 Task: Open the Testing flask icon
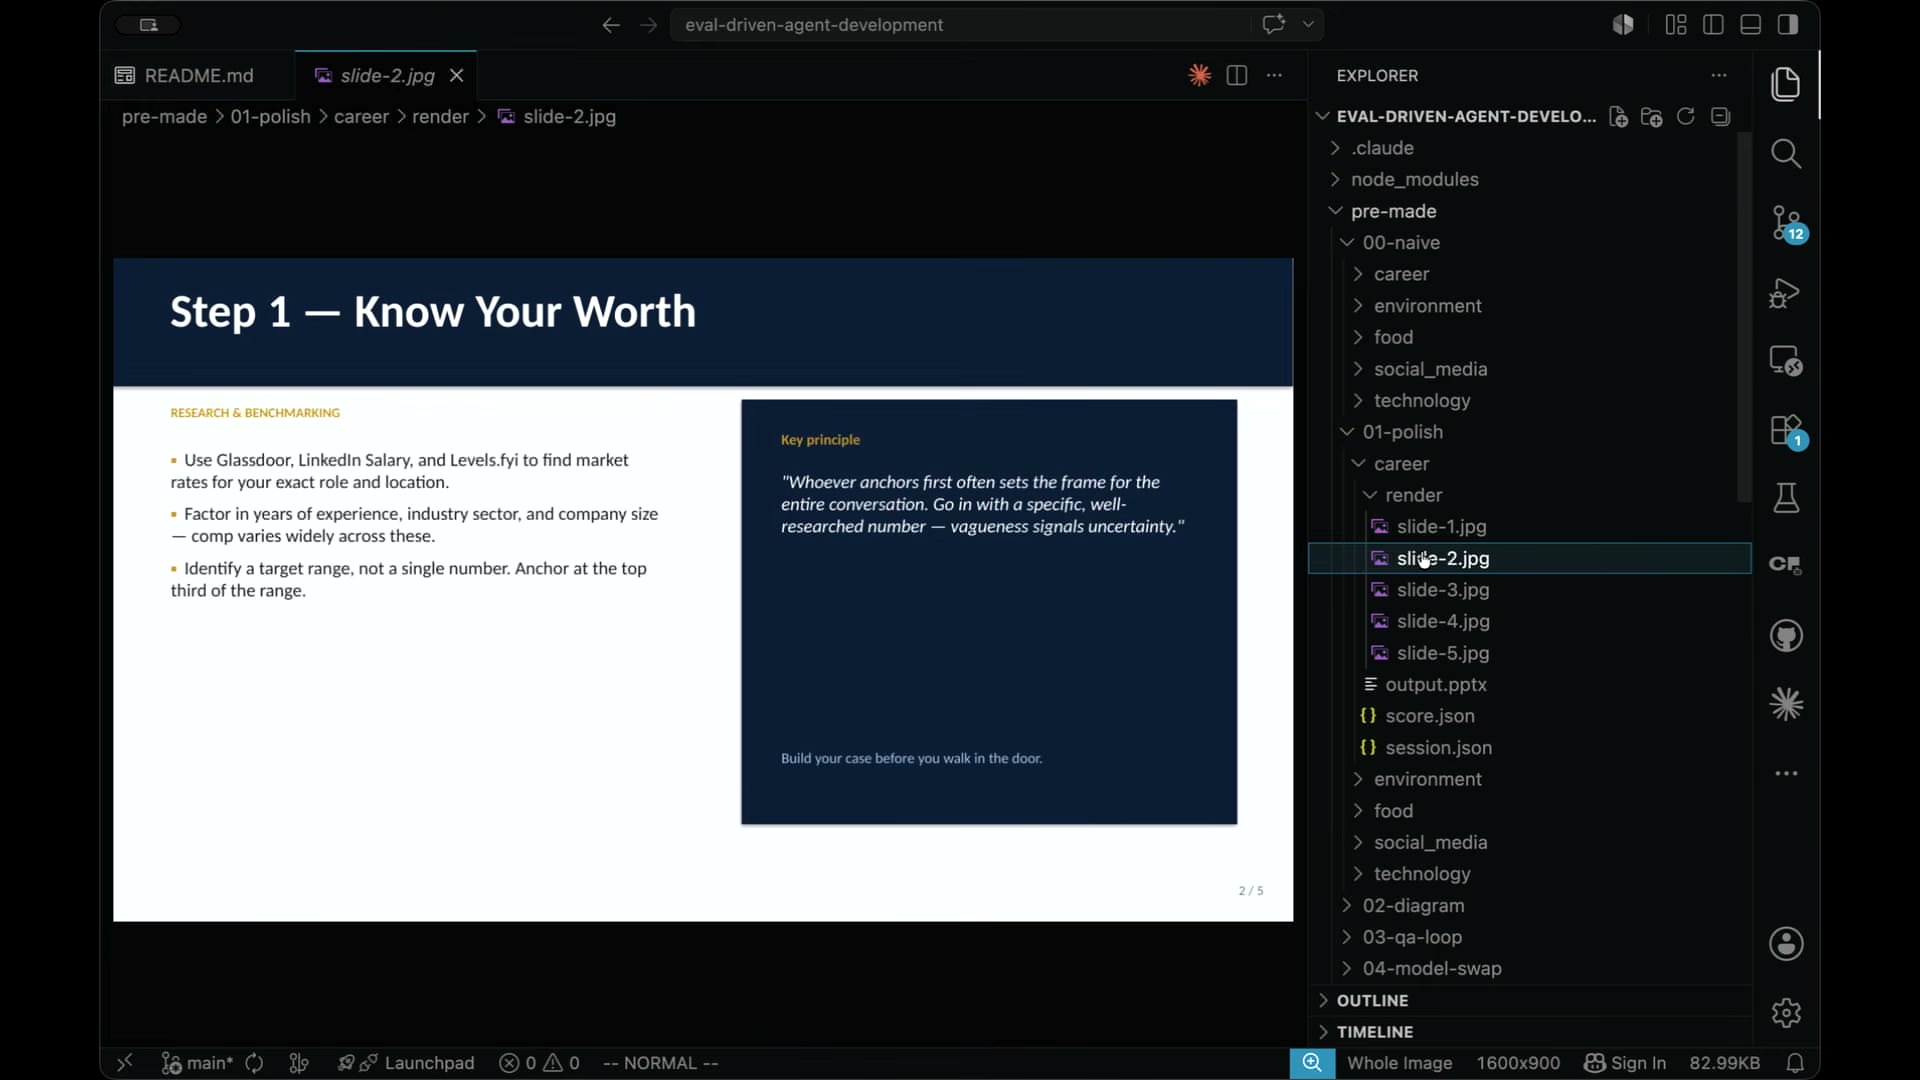1786,498
